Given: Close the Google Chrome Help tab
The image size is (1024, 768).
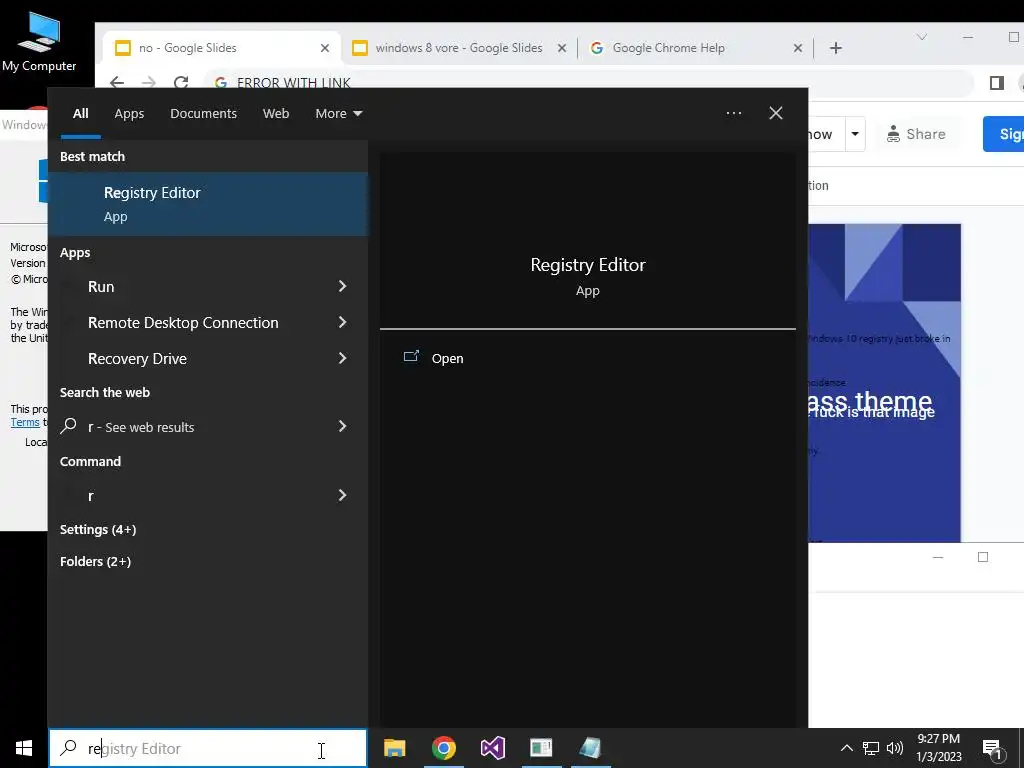Looking at the screenshot, I should (x=797, y=48).
